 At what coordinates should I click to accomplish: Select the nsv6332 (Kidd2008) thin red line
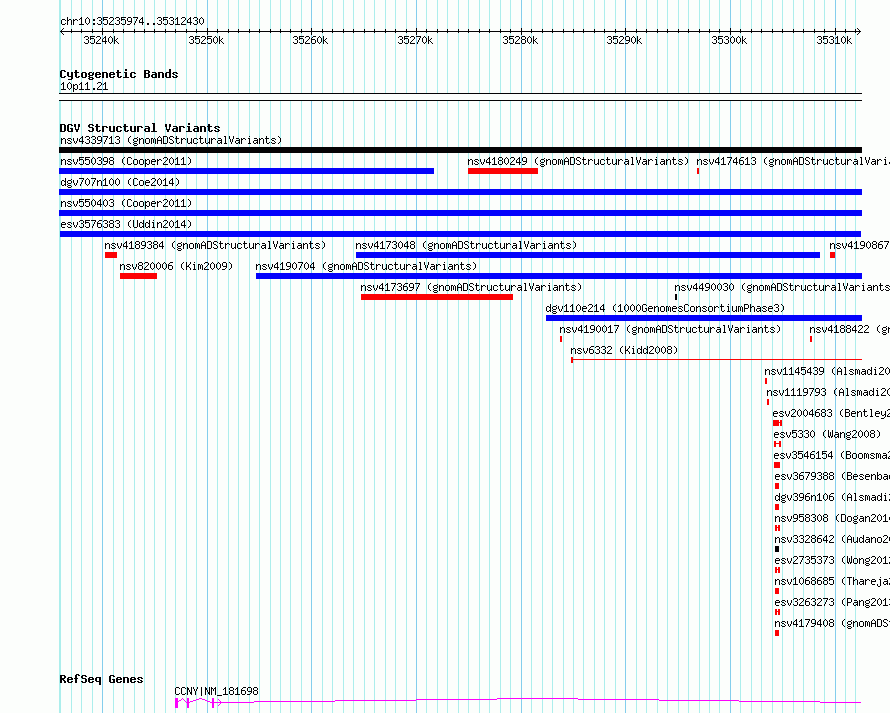click(716, 360)
